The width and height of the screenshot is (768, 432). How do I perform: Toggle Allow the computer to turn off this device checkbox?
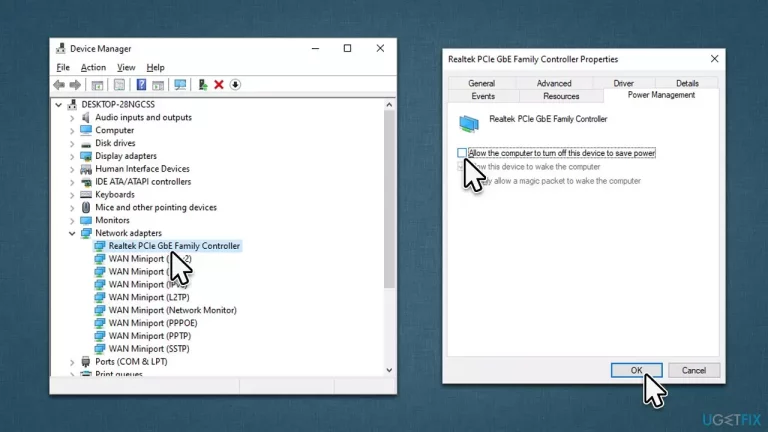click(x=461, y=153)
